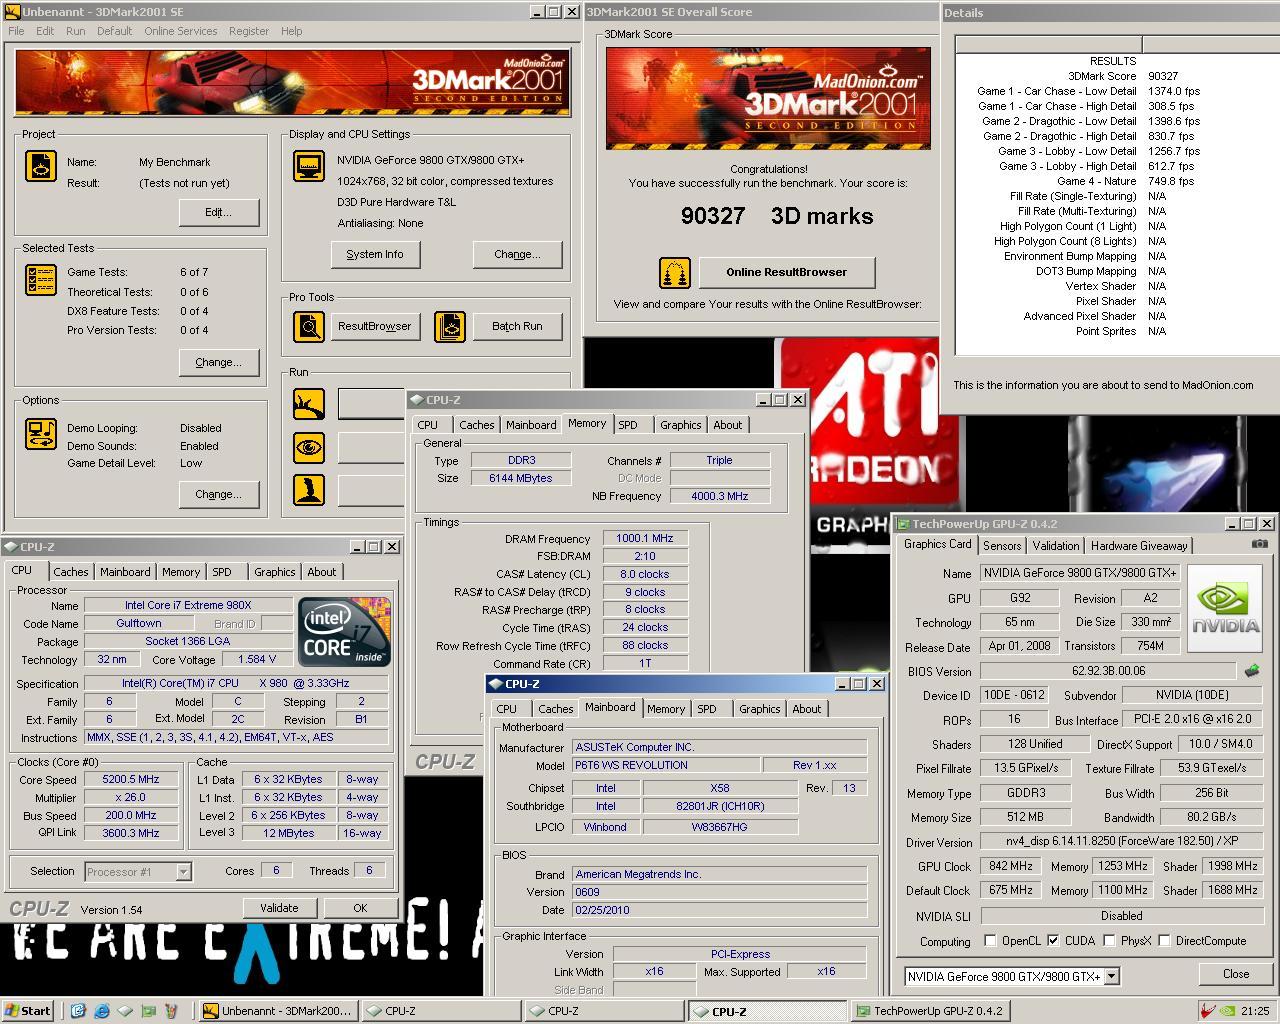Click the Batch Run icon
The height and width of the screenshot is (1024, 1280).
(x=450, y=326)
